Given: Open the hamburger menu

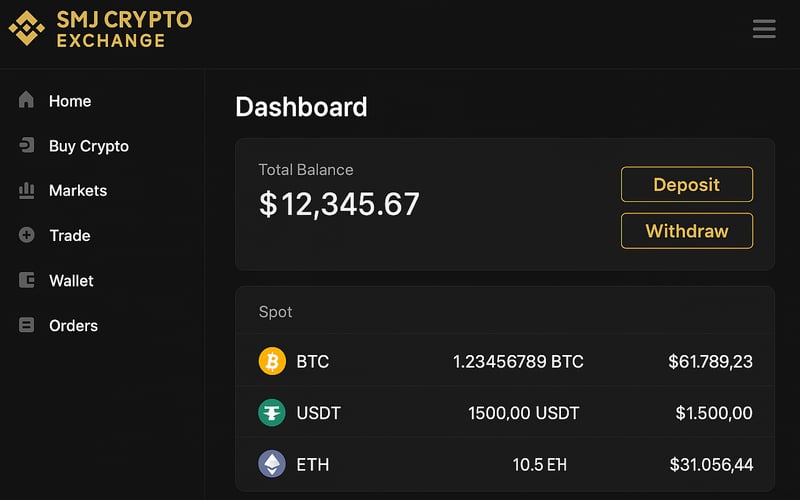Looking at the screenshot, I should [x=764, y=29].
